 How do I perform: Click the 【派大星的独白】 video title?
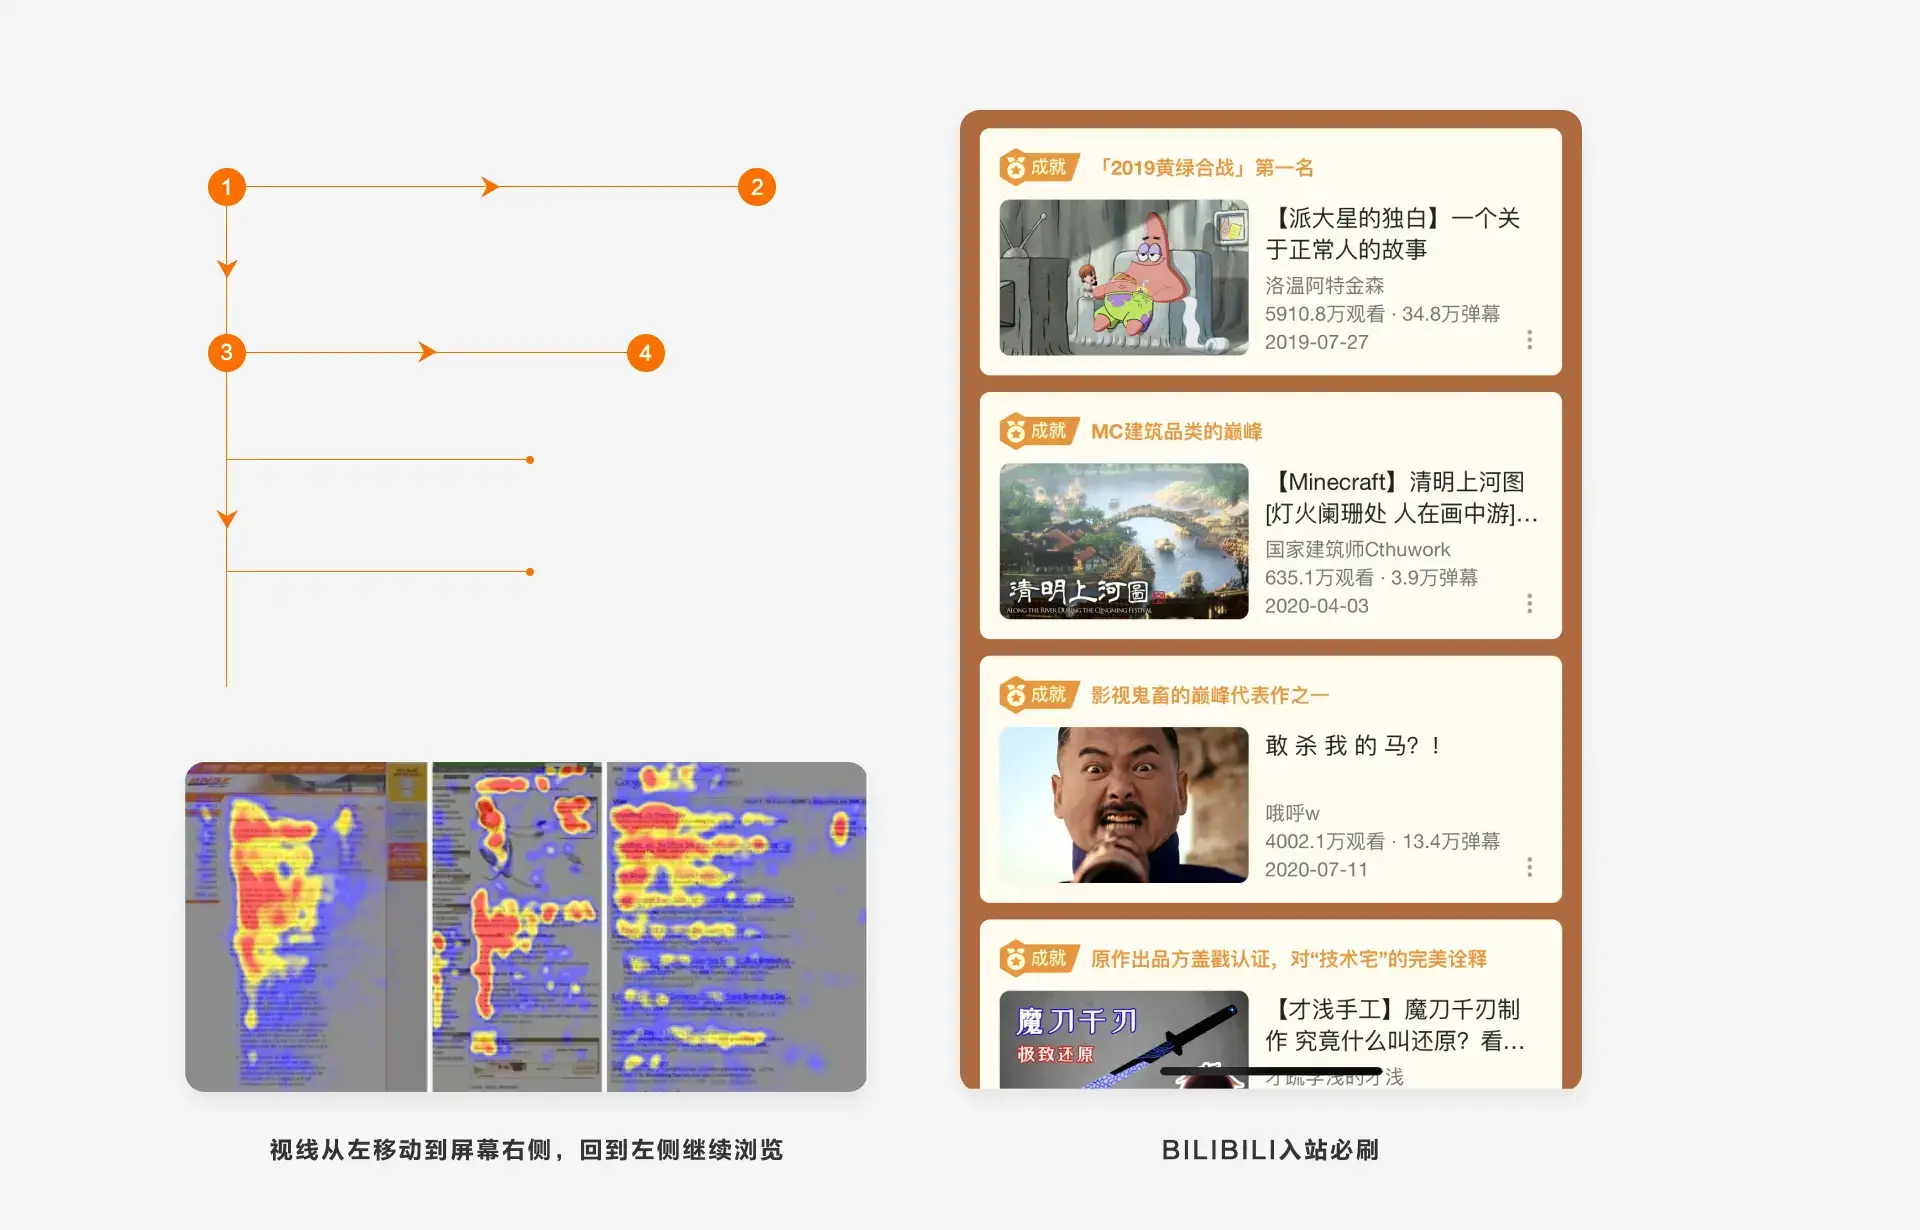(1392, 233)
